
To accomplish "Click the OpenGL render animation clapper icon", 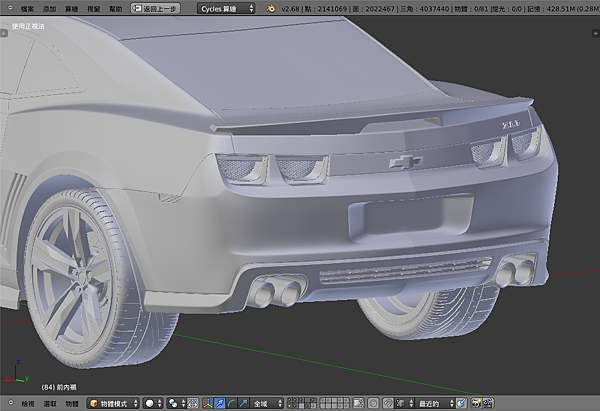I will pos(488,403).
